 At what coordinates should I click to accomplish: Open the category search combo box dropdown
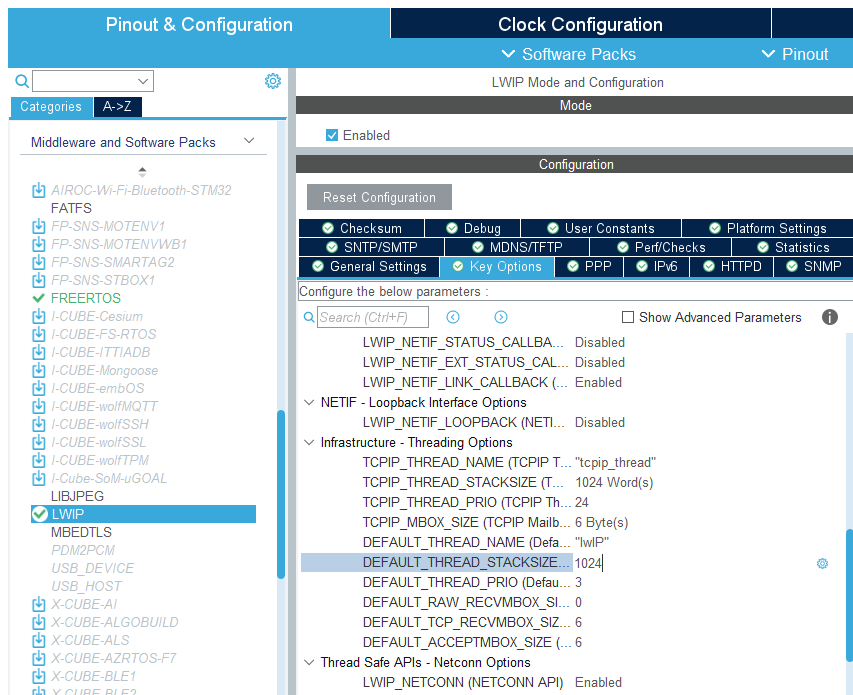pyautogui.click(x=143, y=81)
